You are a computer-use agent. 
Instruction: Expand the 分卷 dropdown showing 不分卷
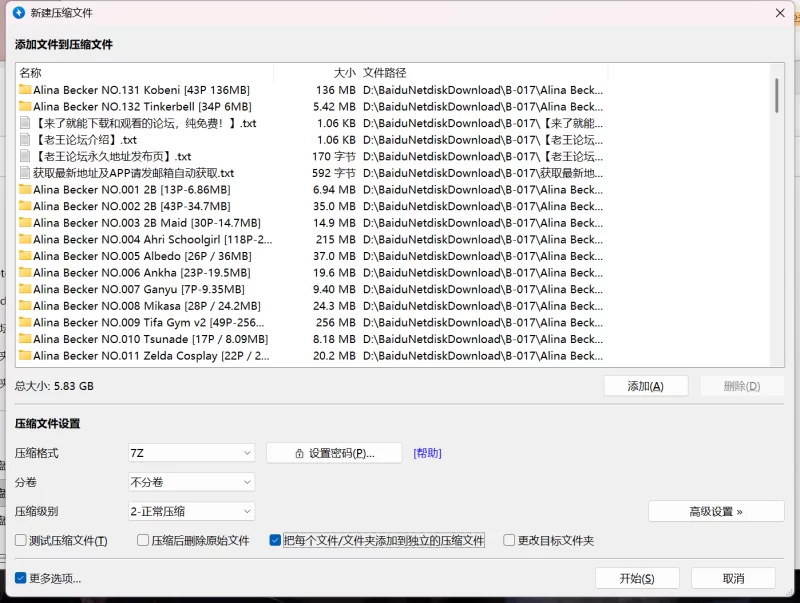[x=191, y=482]
